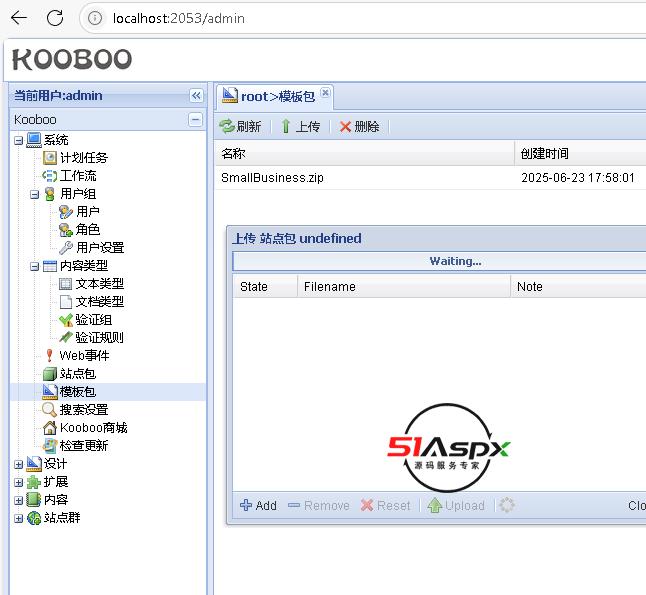Collapse the sidebar with the double-chevron button
The height and width of the screenshot is (595, 646).
coord(196,96)
